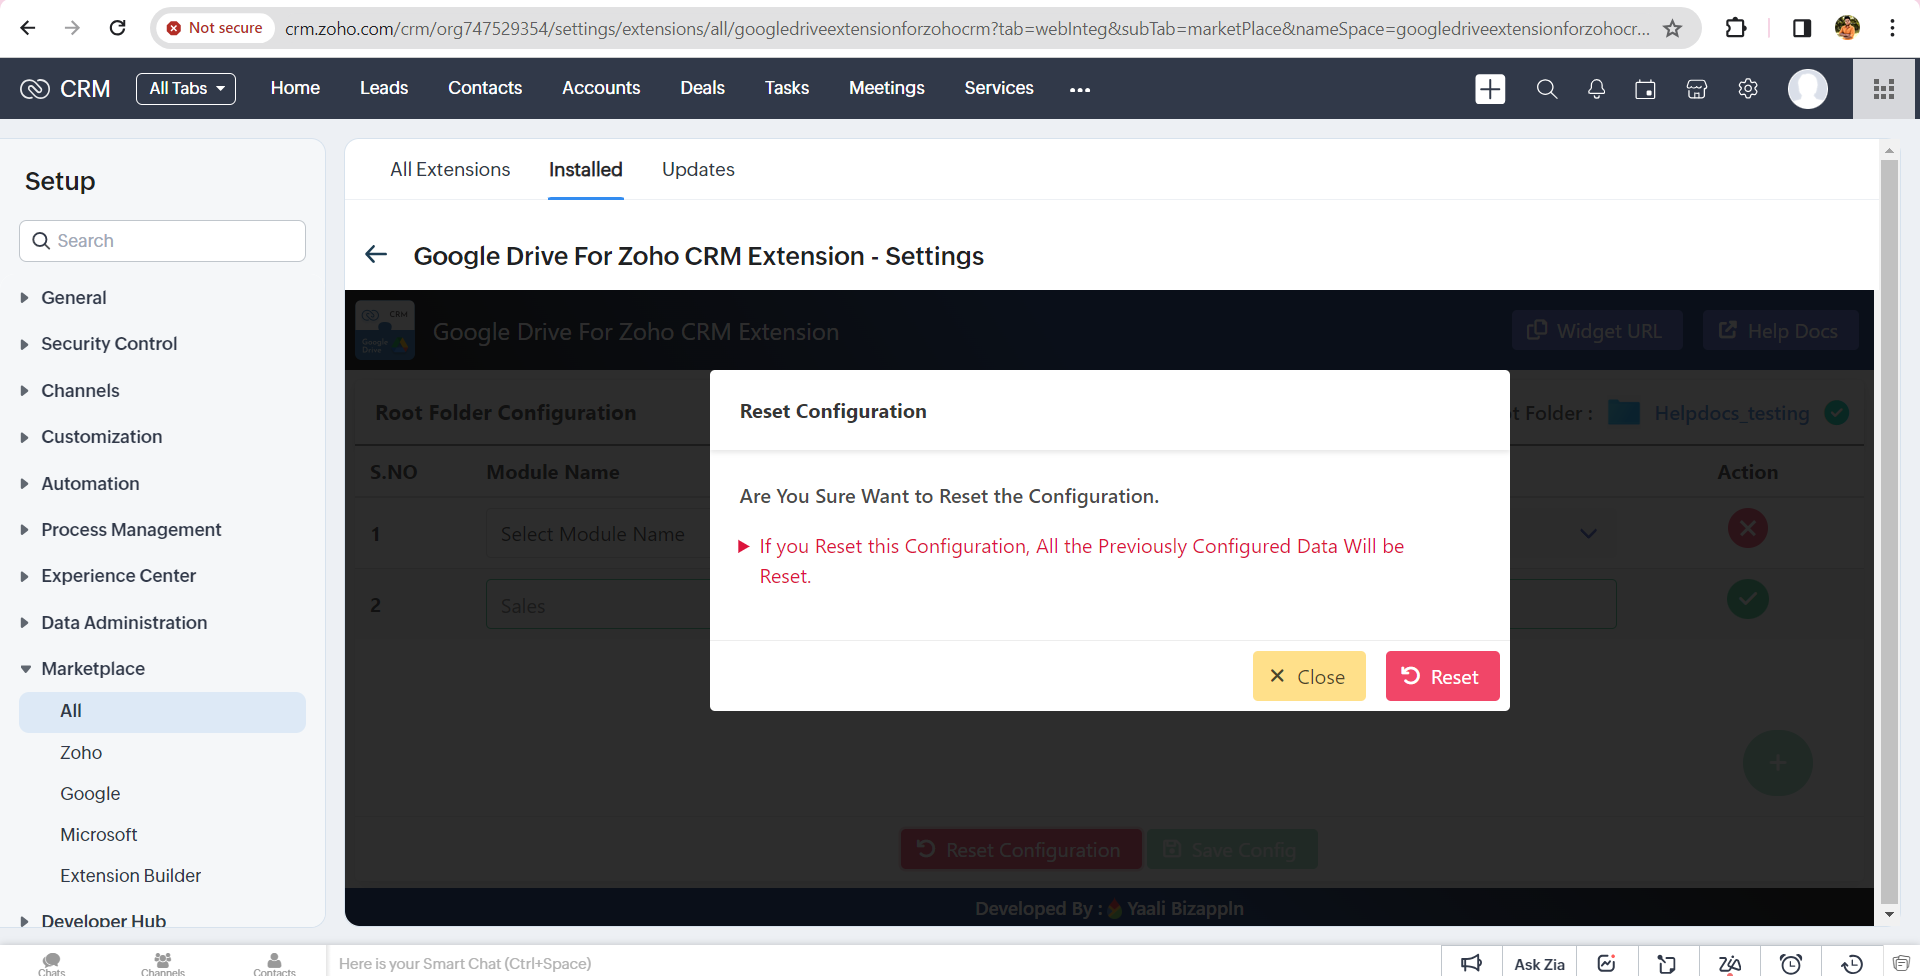Click the Reset button in dialog
1920x976 pixels.
[x=1442, y=677]
